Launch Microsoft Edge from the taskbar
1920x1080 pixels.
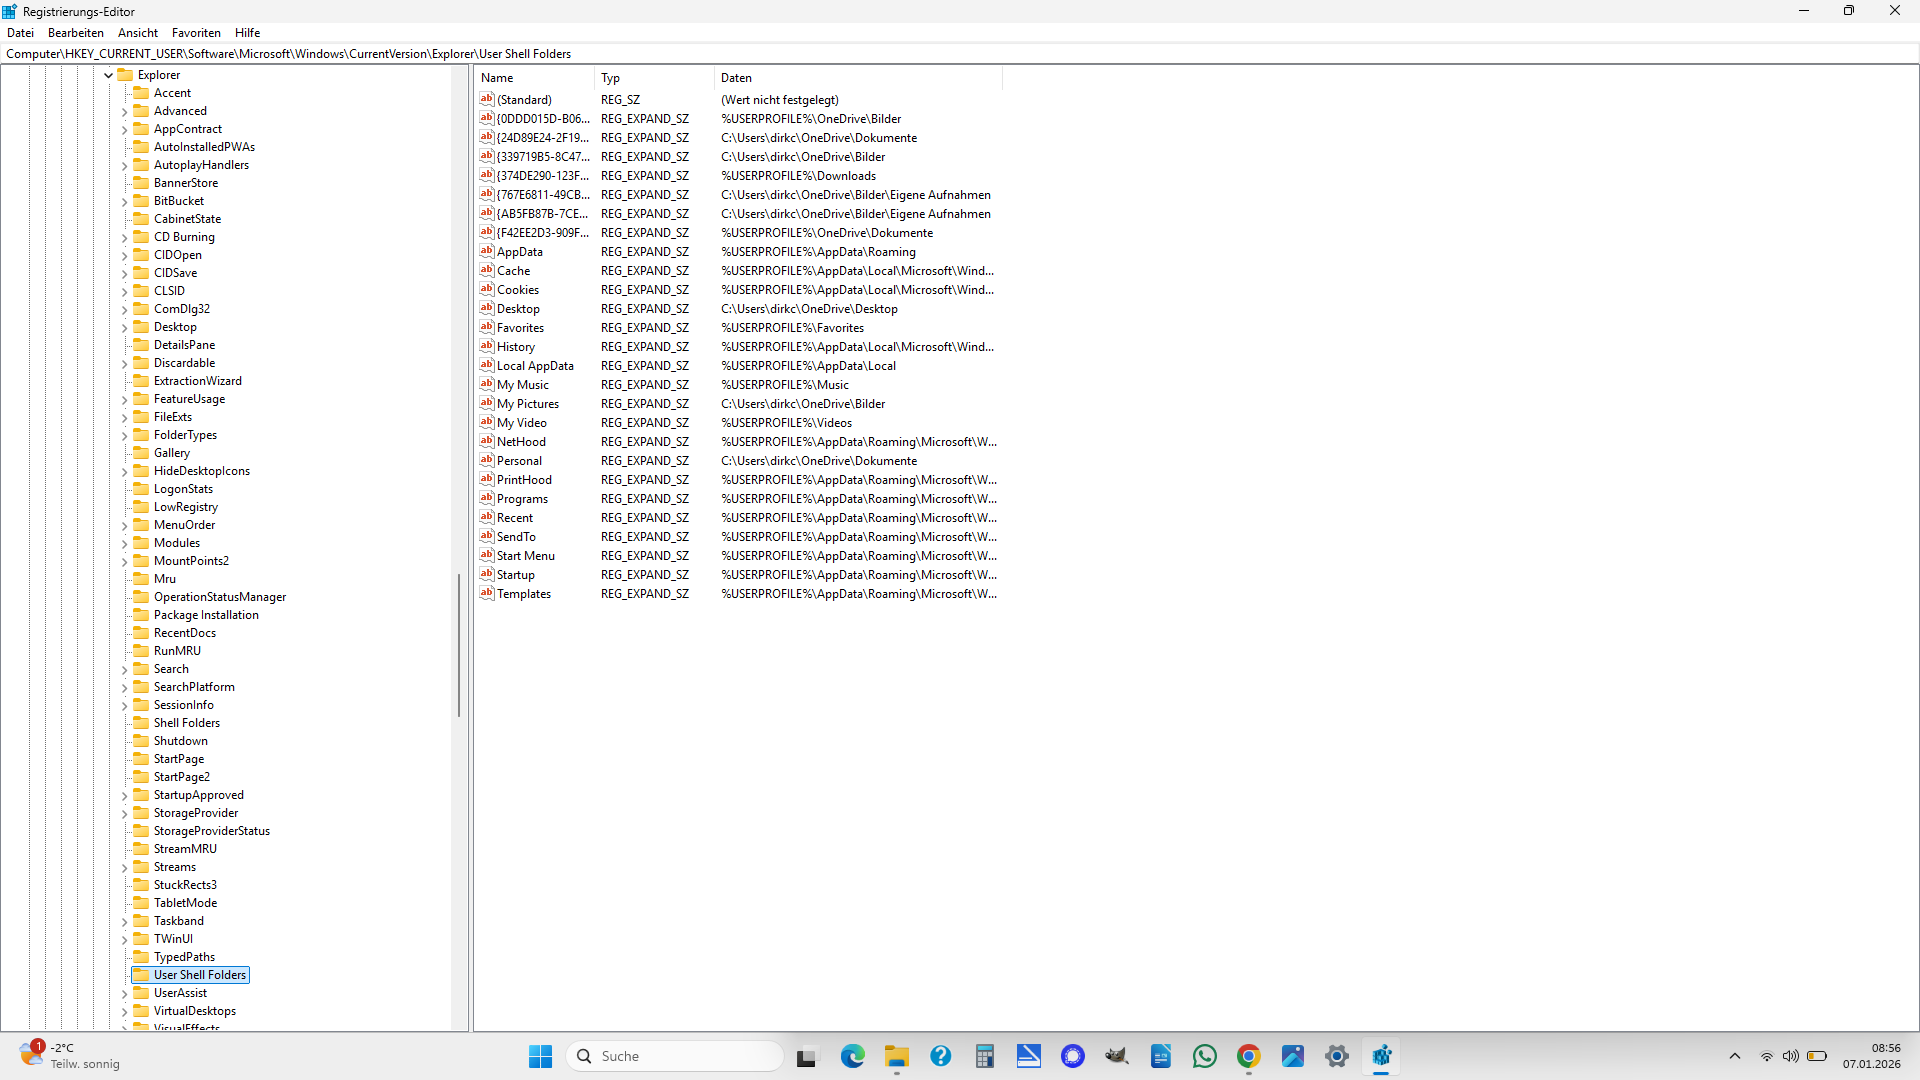[853, 1056]
